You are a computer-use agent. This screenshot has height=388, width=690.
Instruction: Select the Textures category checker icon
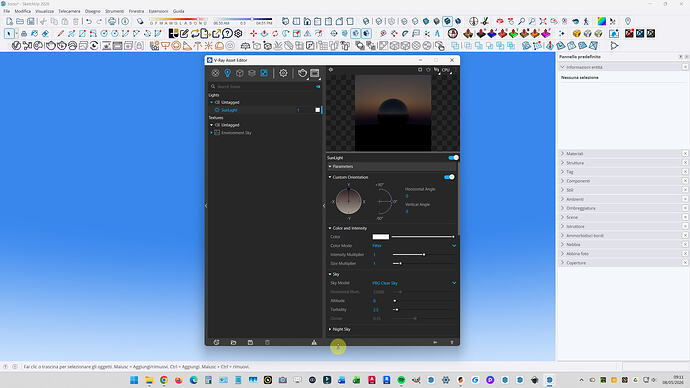(264, 73)
